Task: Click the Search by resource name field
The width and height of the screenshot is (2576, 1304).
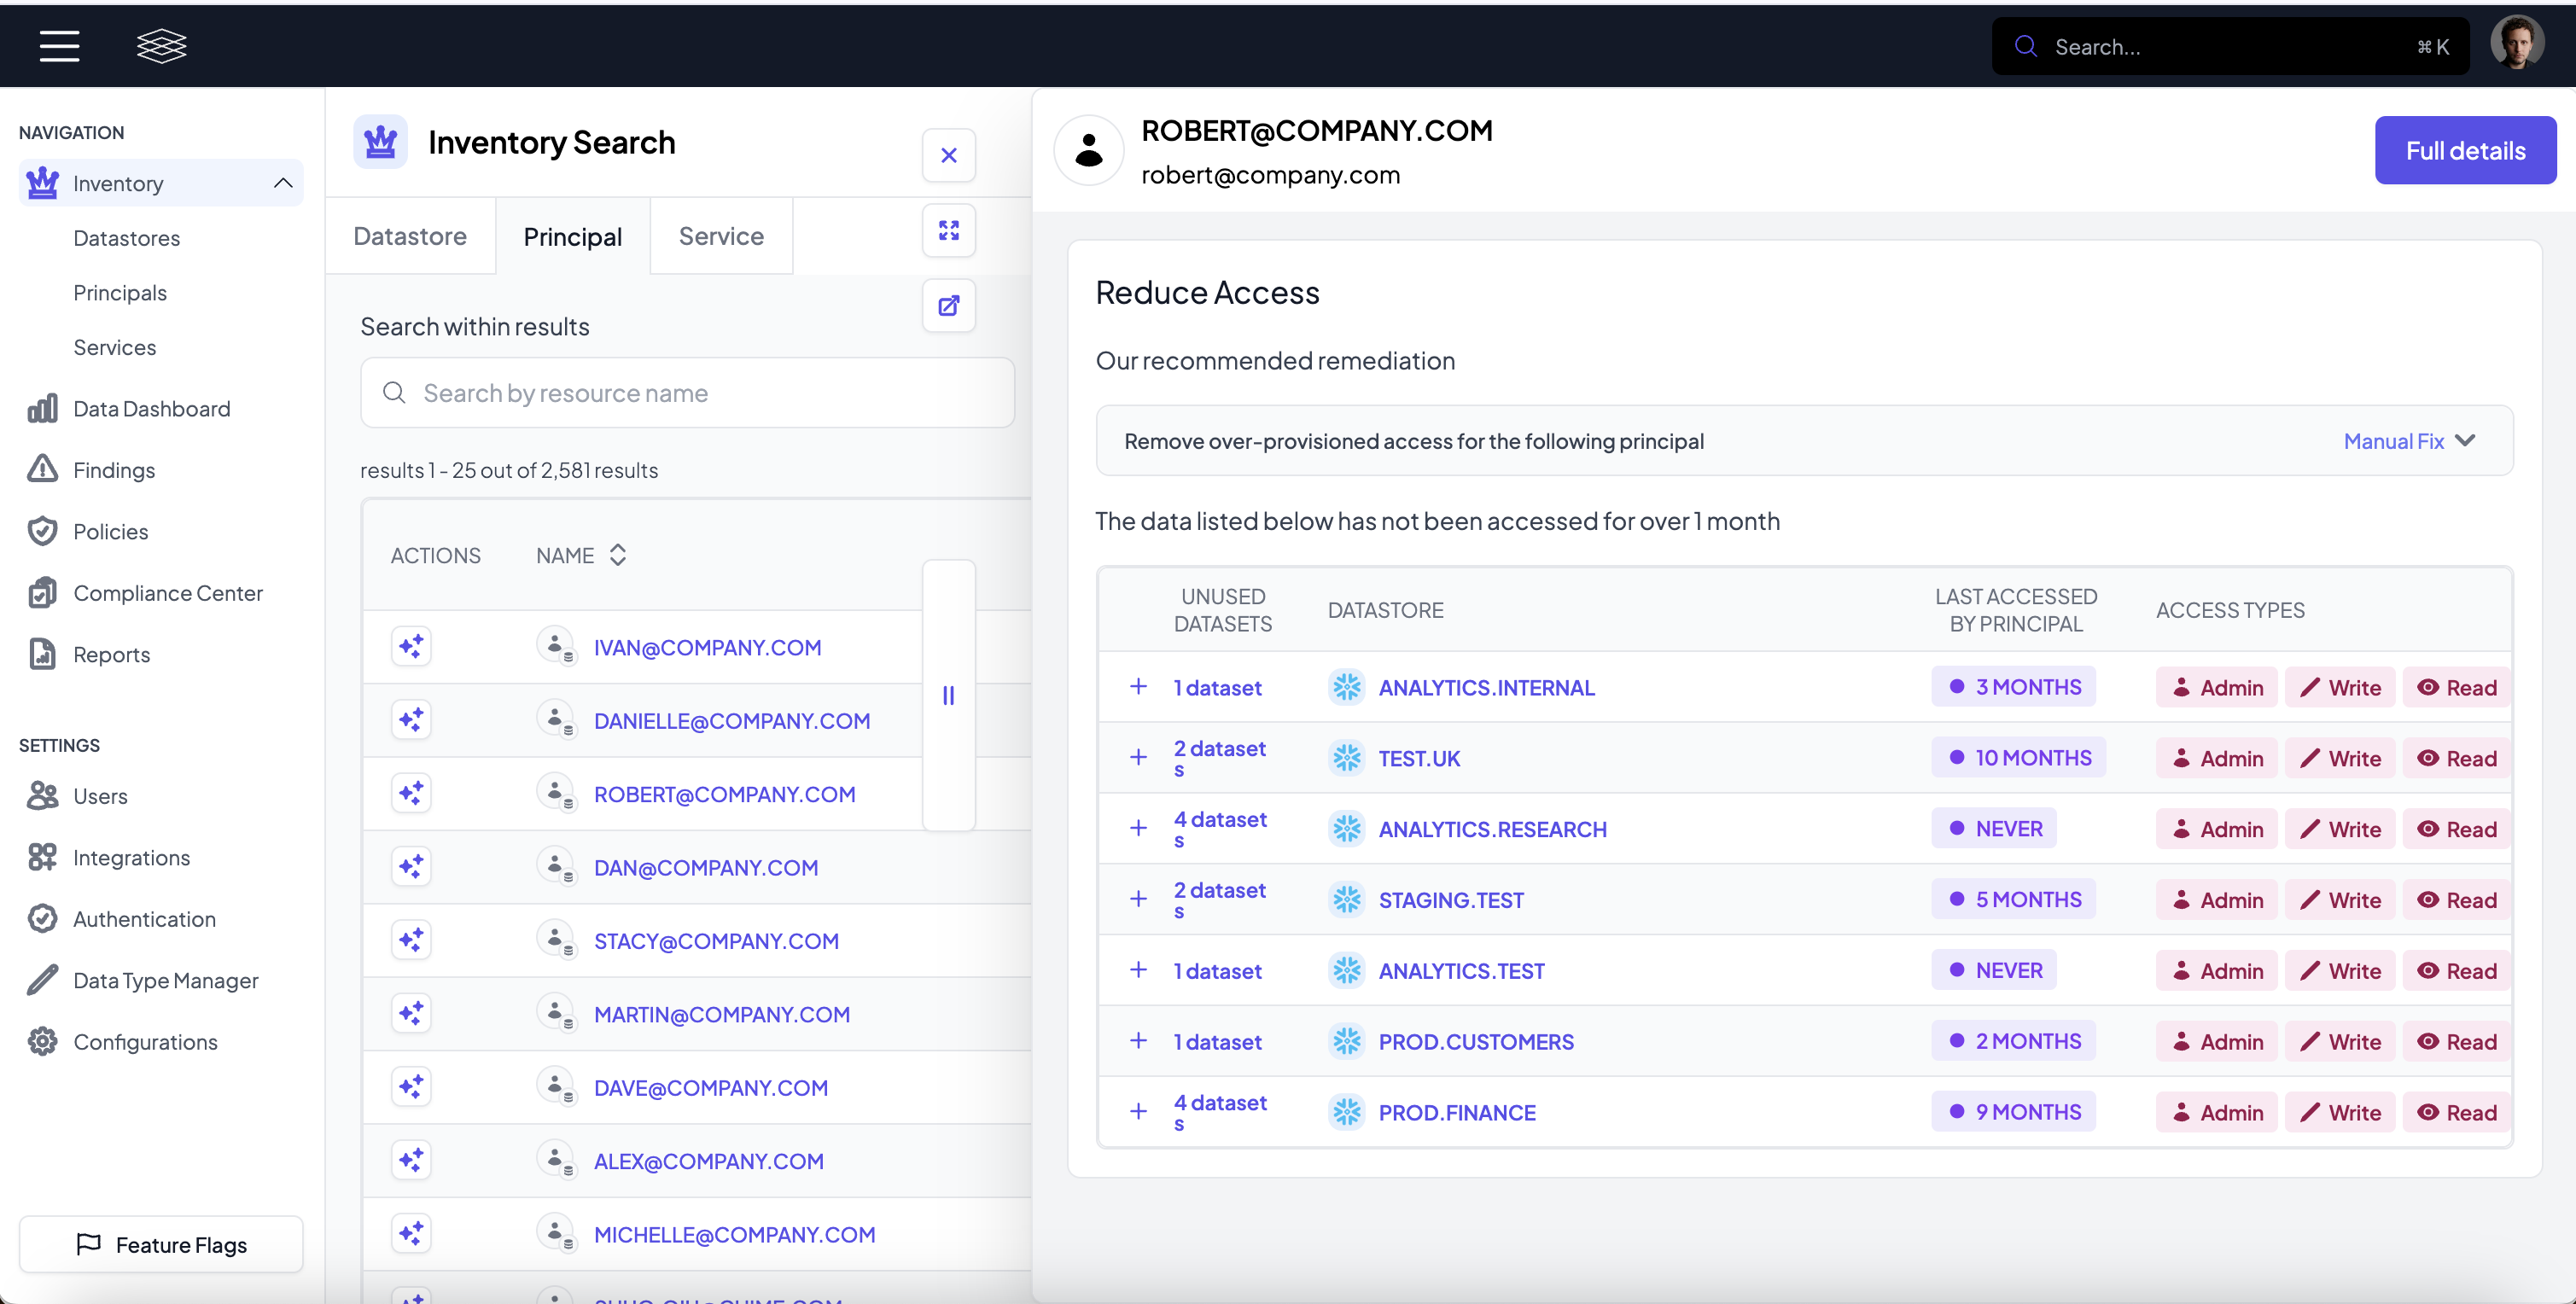Action: [688, 393]
